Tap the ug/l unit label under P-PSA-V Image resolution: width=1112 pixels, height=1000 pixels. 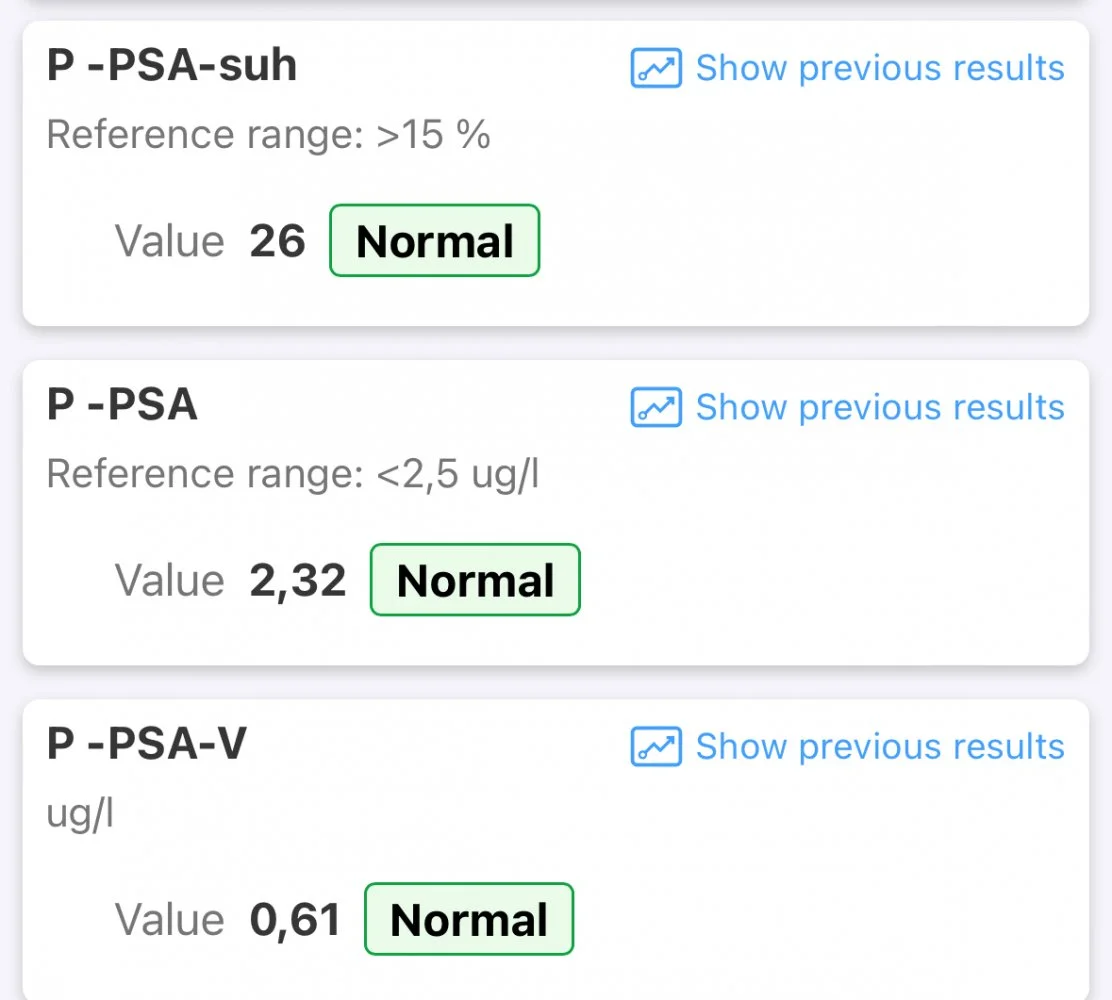click(80, 813)
